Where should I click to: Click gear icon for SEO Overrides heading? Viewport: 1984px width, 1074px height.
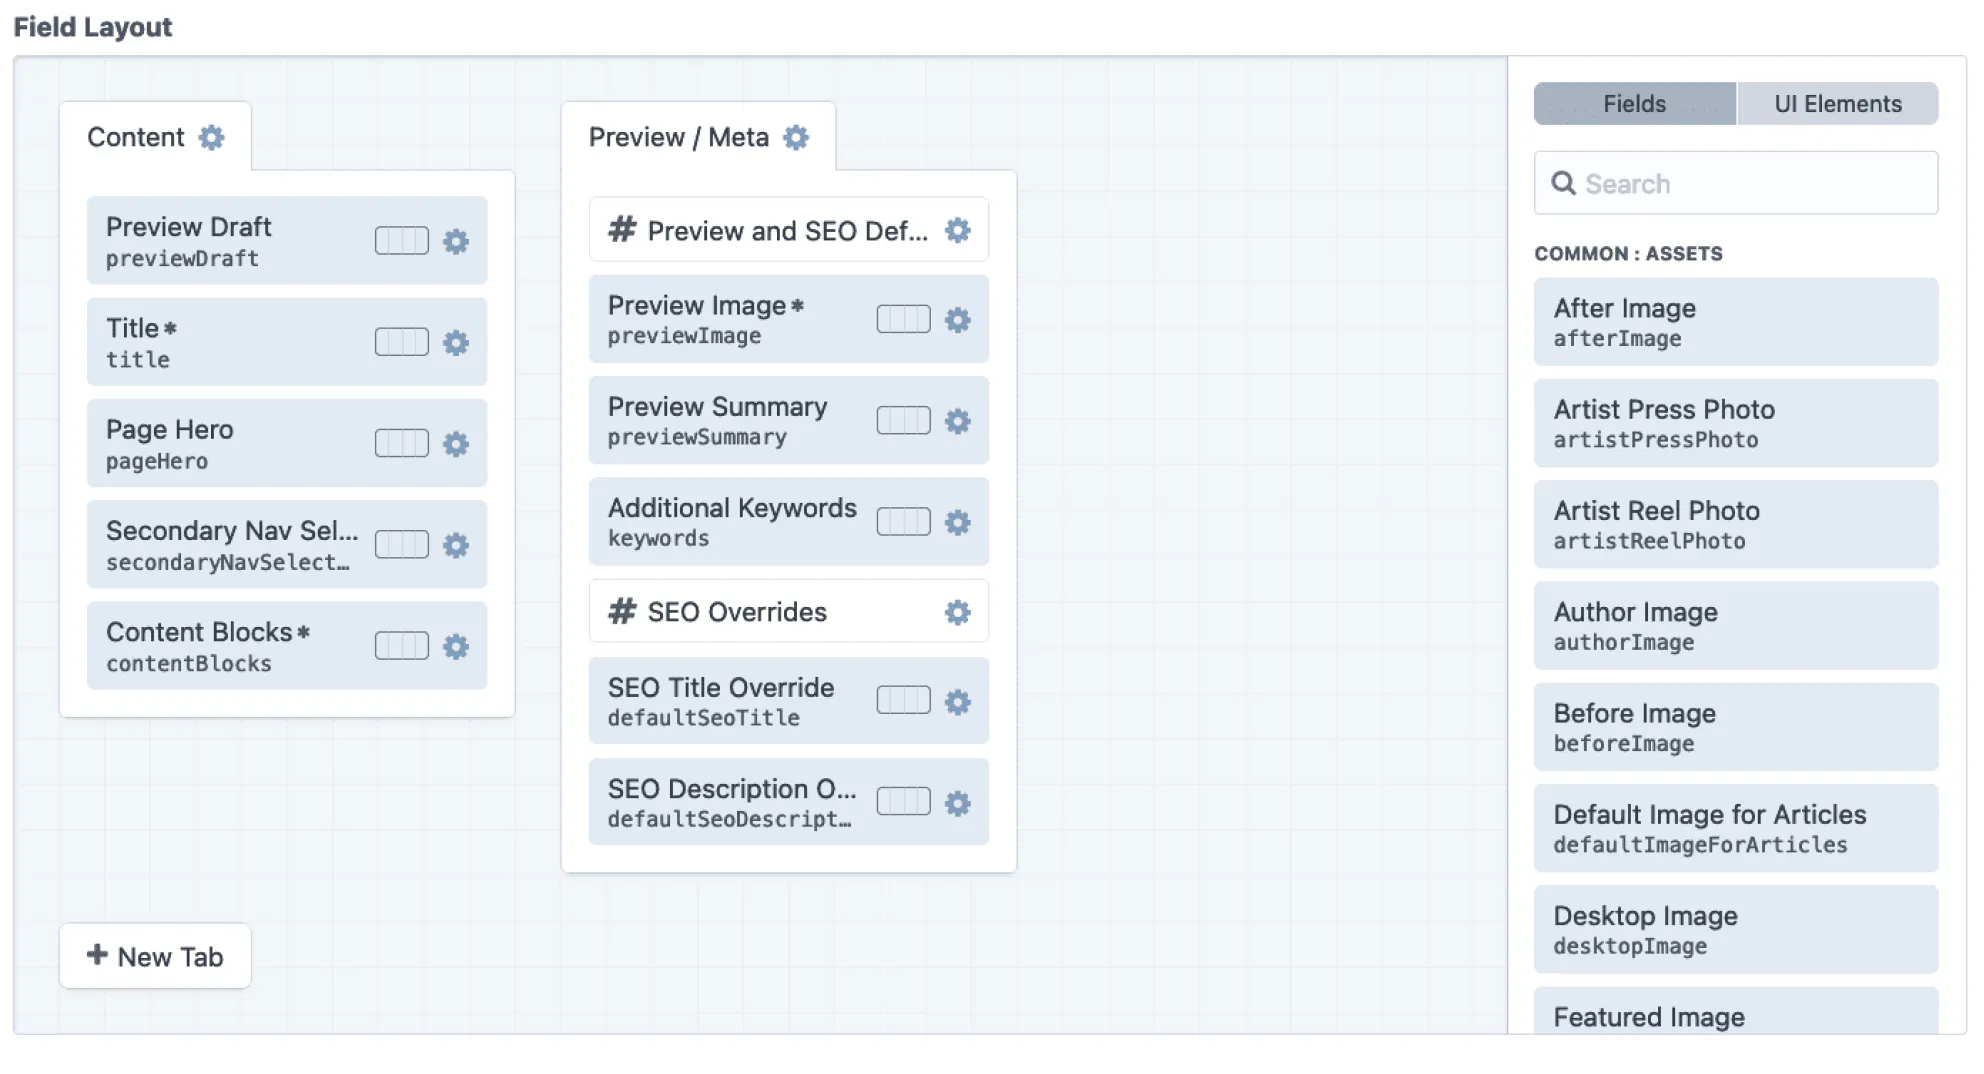(958, 612)
